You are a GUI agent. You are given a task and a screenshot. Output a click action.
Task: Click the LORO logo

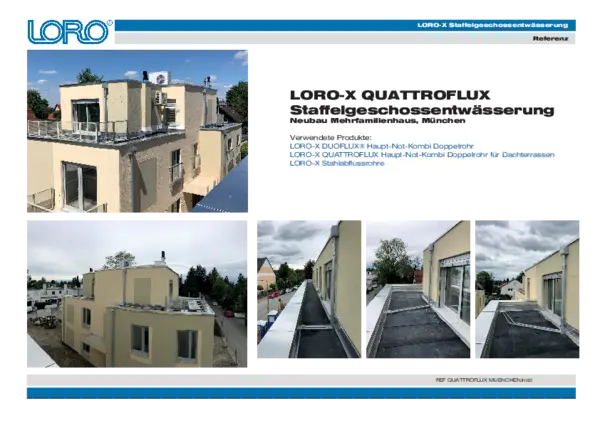(70, 32)
